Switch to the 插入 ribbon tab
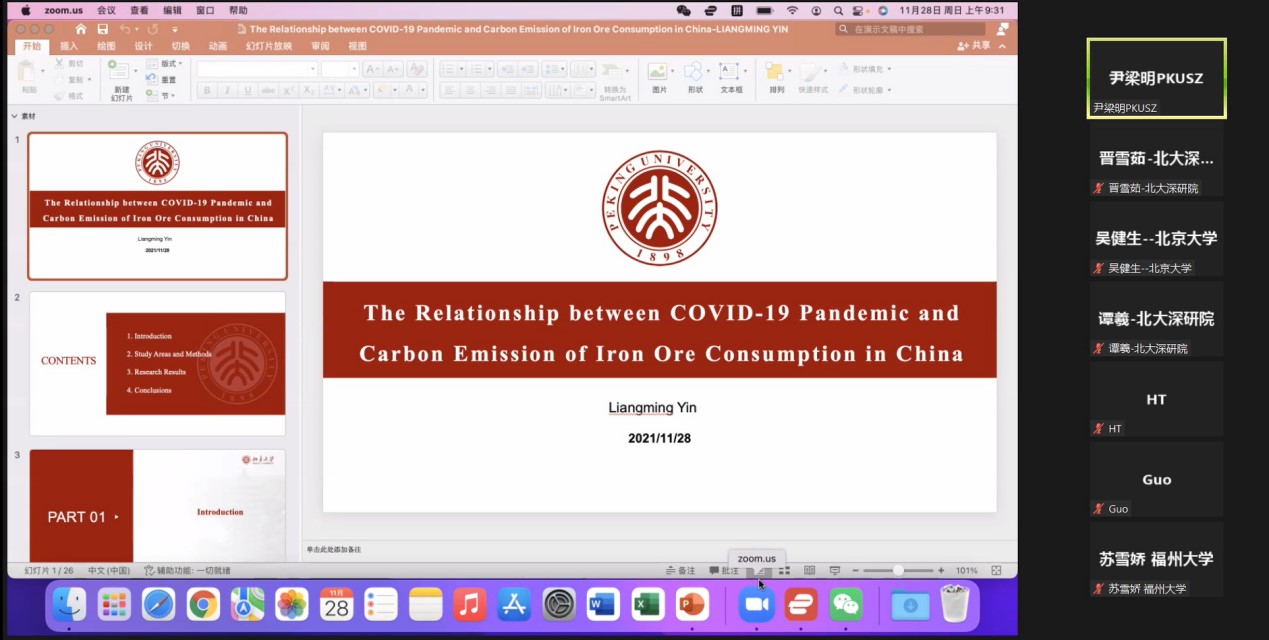 [x=69, y=46]
